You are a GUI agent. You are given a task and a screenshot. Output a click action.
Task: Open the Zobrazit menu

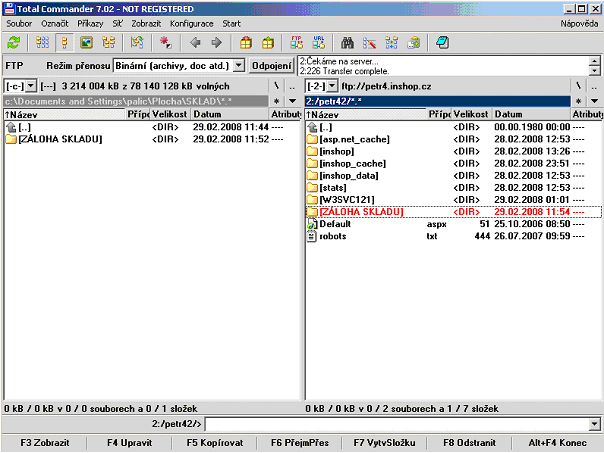click(x=146, y=23)
